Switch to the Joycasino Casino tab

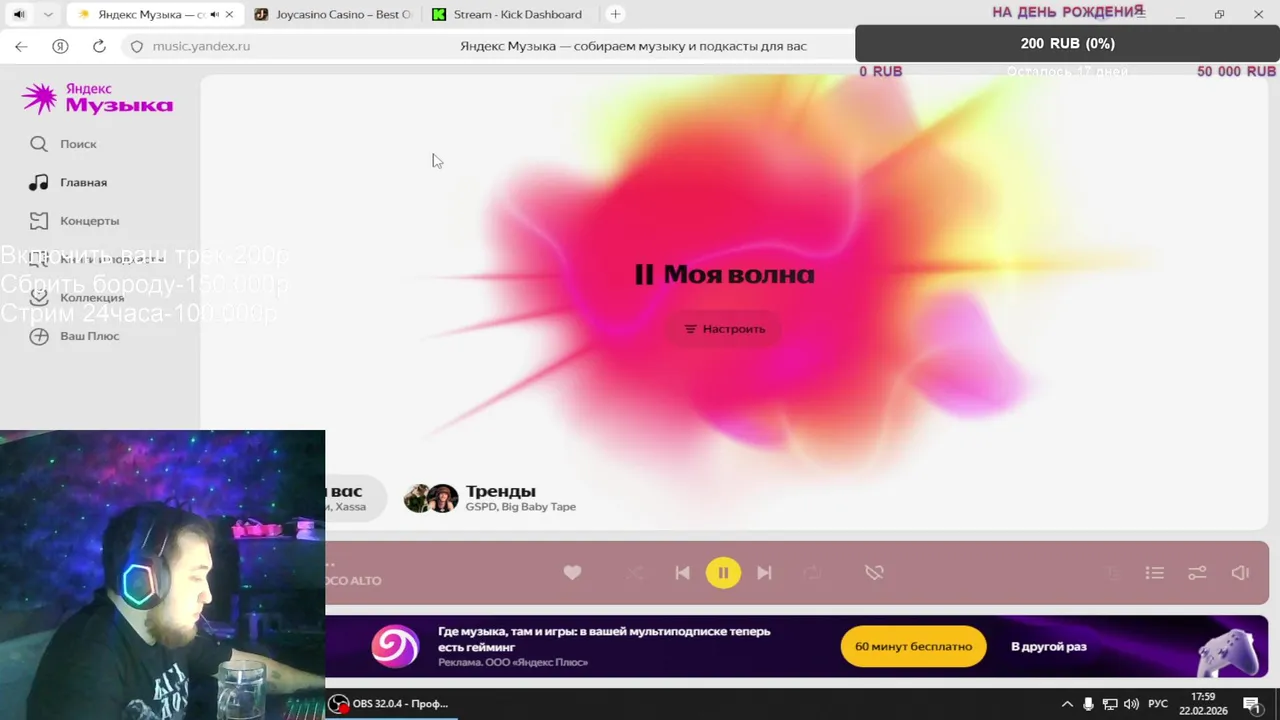point(333,15)
